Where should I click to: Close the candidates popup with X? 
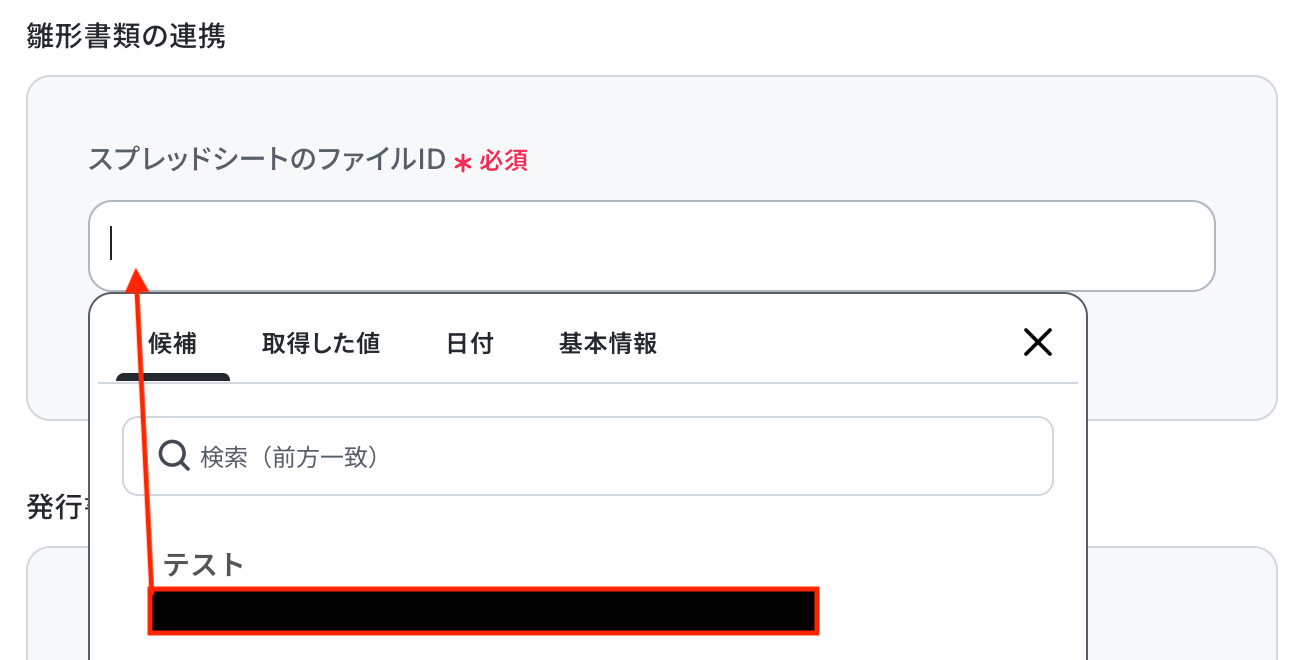(1038, 343)
